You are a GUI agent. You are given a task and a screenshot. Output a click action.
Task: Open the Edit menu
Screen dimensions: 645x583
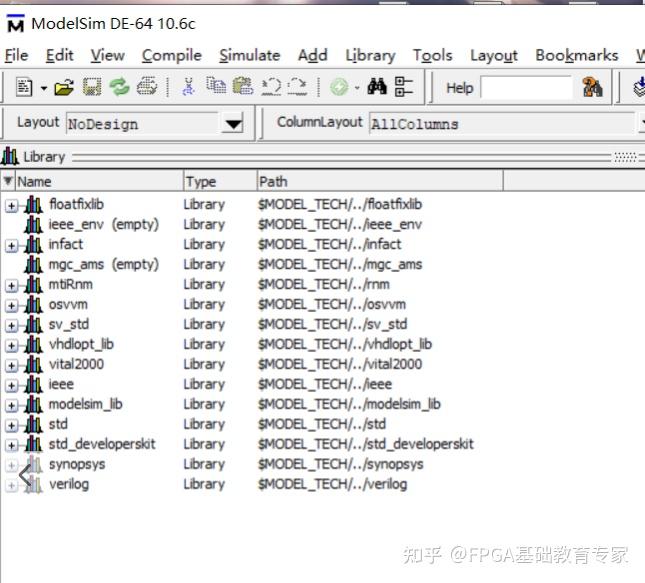[59, 55]
